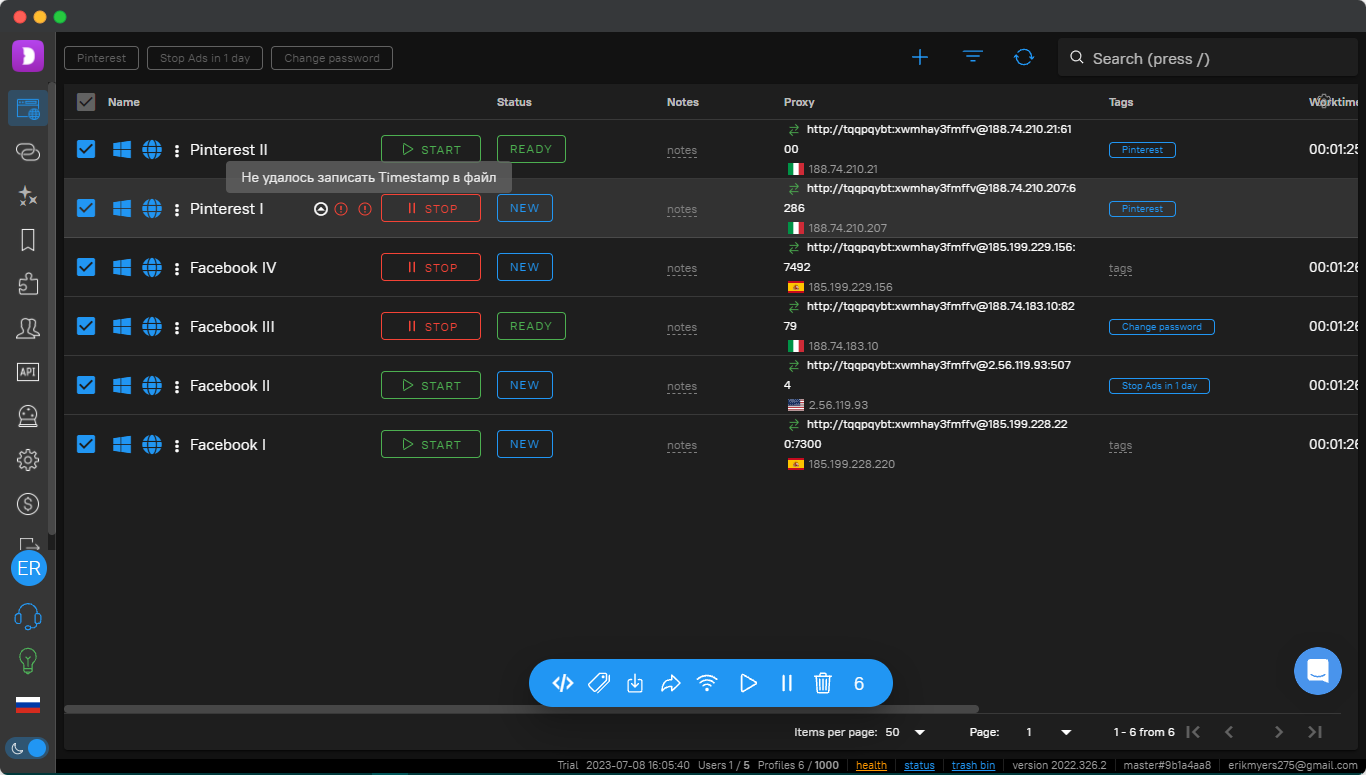Click the globe icon of Facebook III
Viewport: 1366px width, 775px height.
152,326
